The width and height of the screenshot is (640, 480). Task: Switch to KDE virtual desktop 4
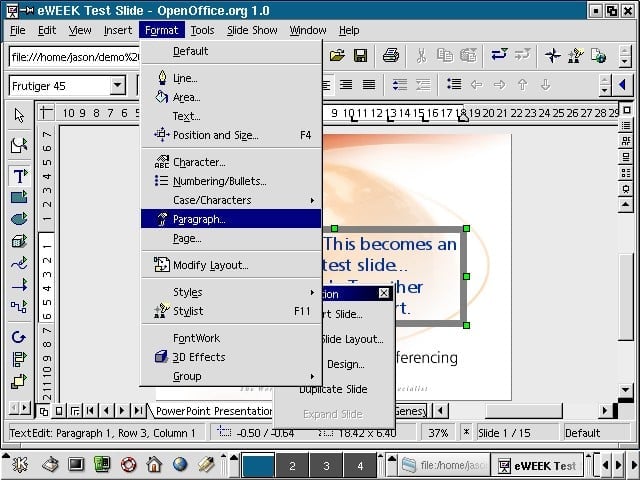tap(360, 466)
